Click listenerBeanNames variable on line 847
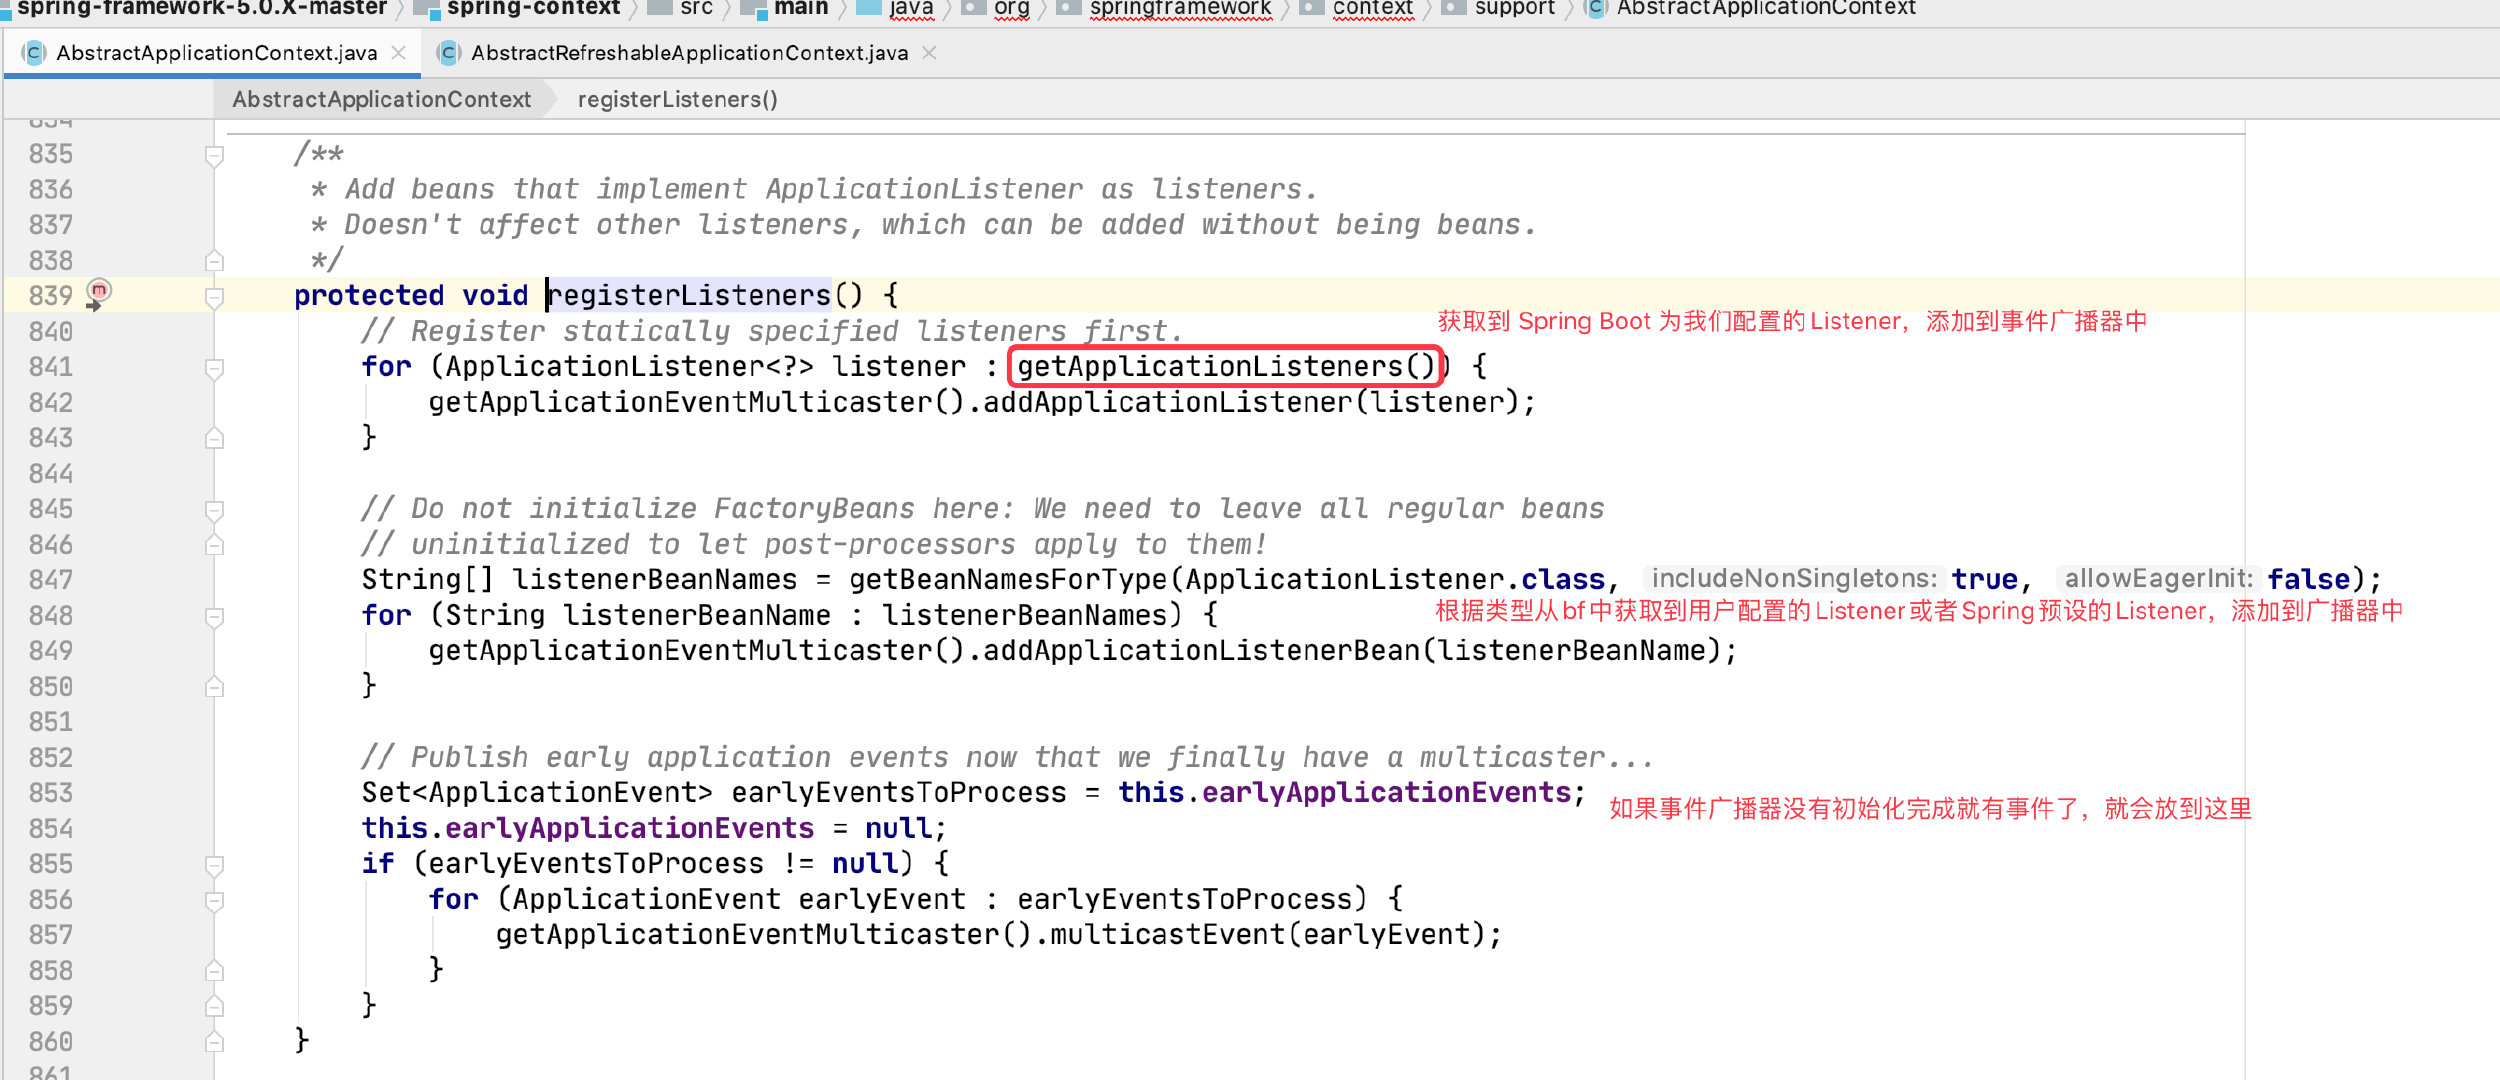Screen dimensions: 2500x1080 [x=655, y=580]
